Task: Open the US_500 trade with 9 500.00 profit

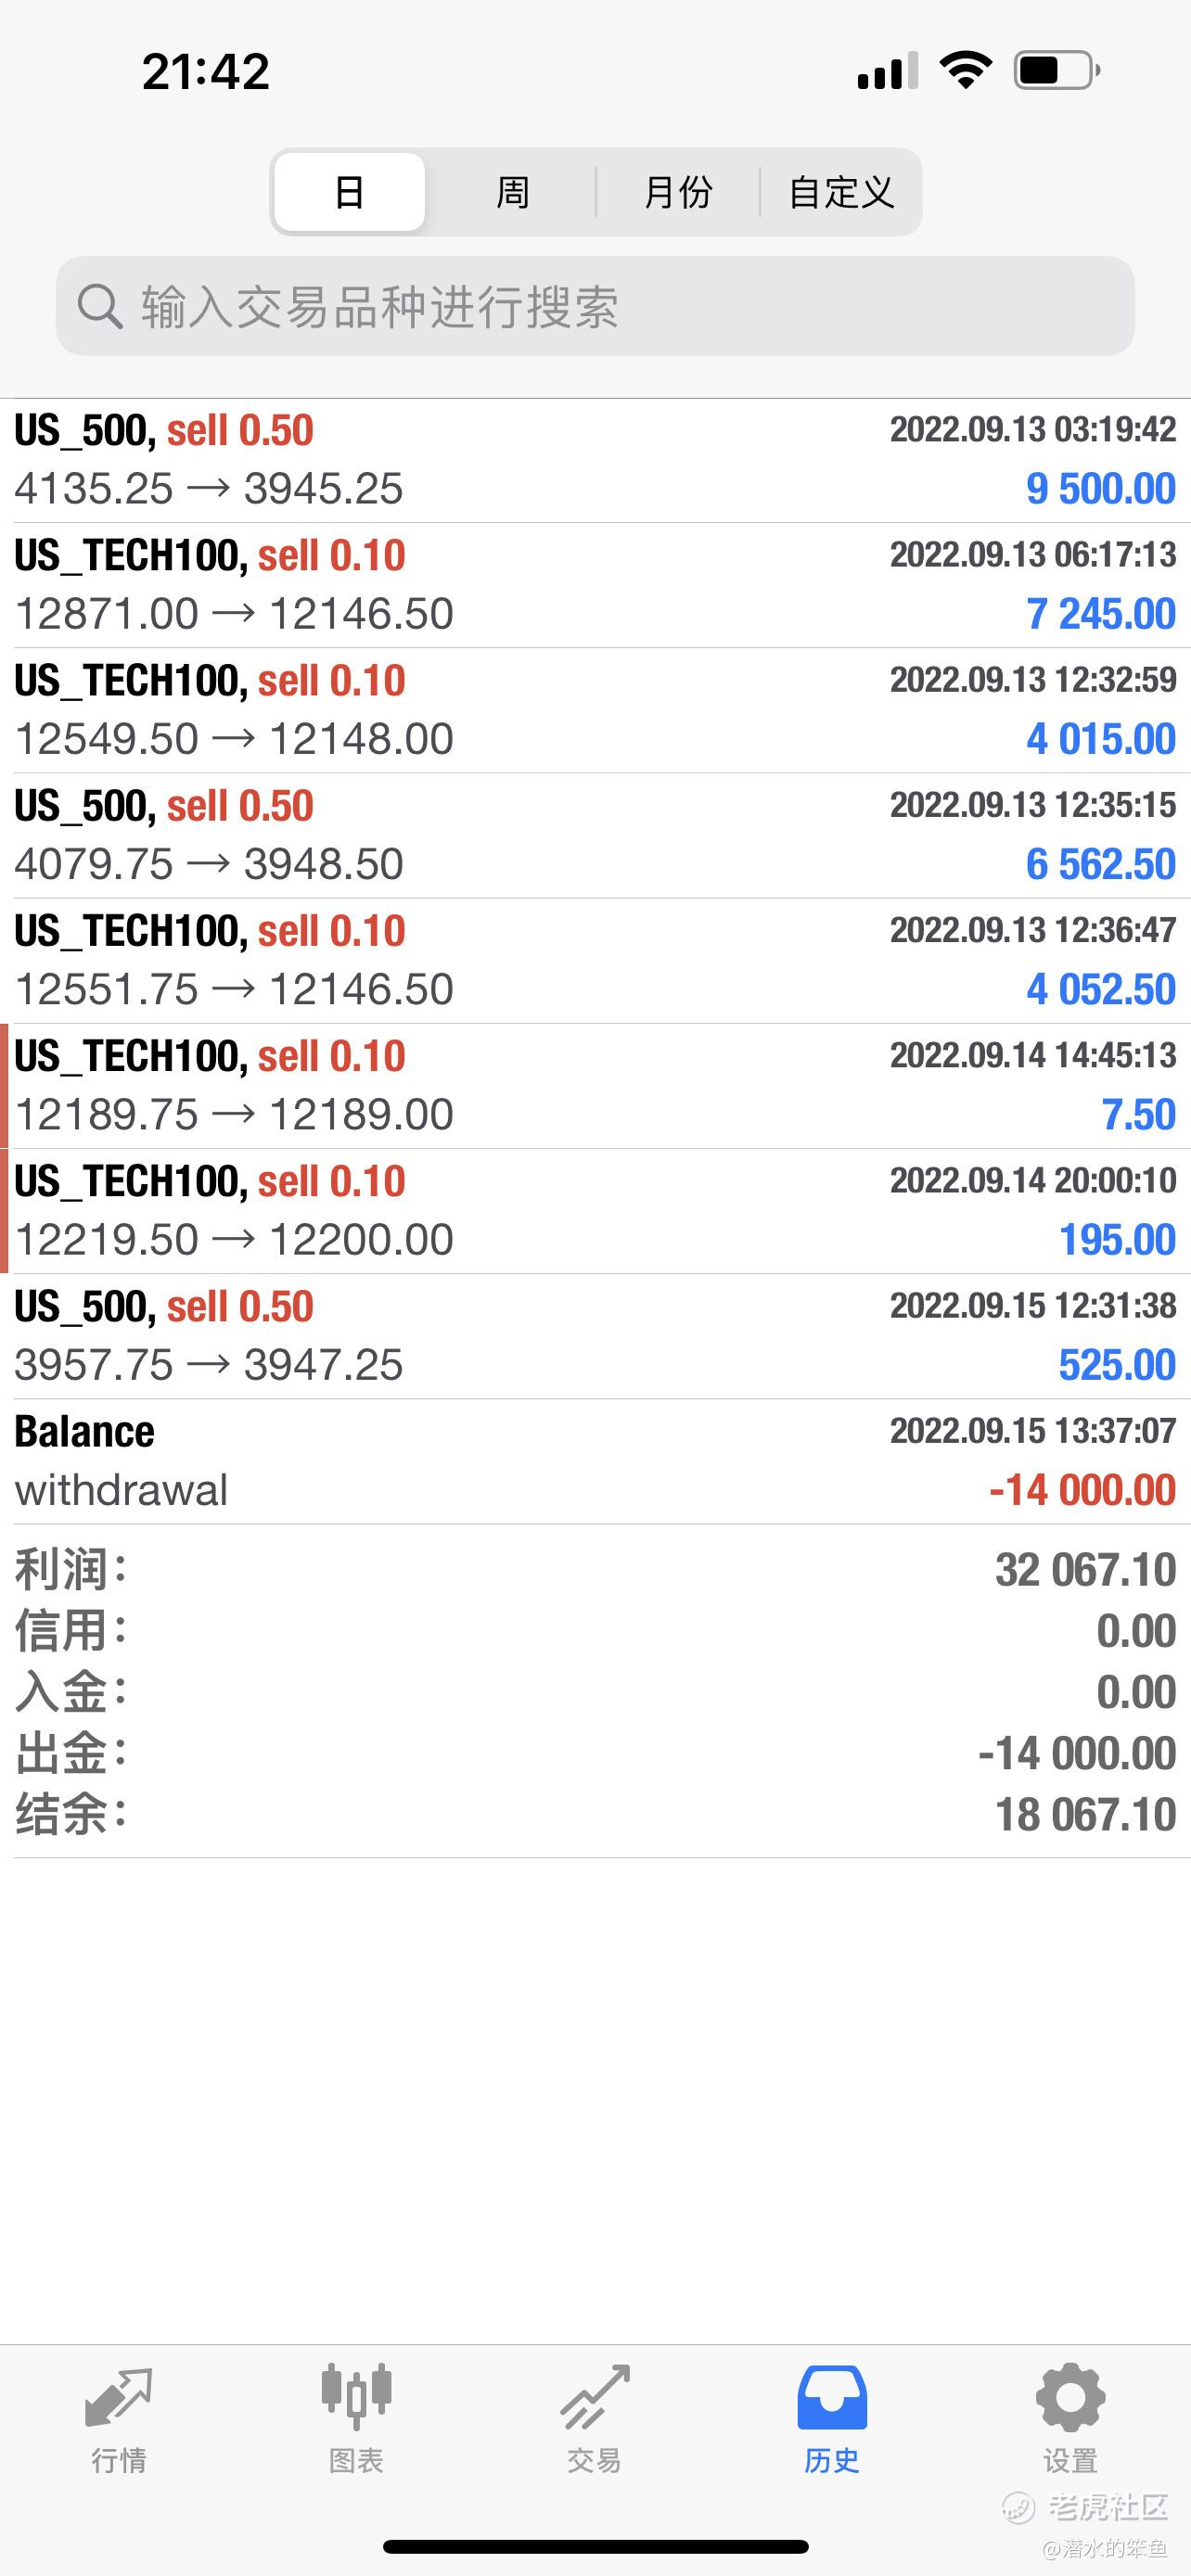Action: (x=595, y=460)
